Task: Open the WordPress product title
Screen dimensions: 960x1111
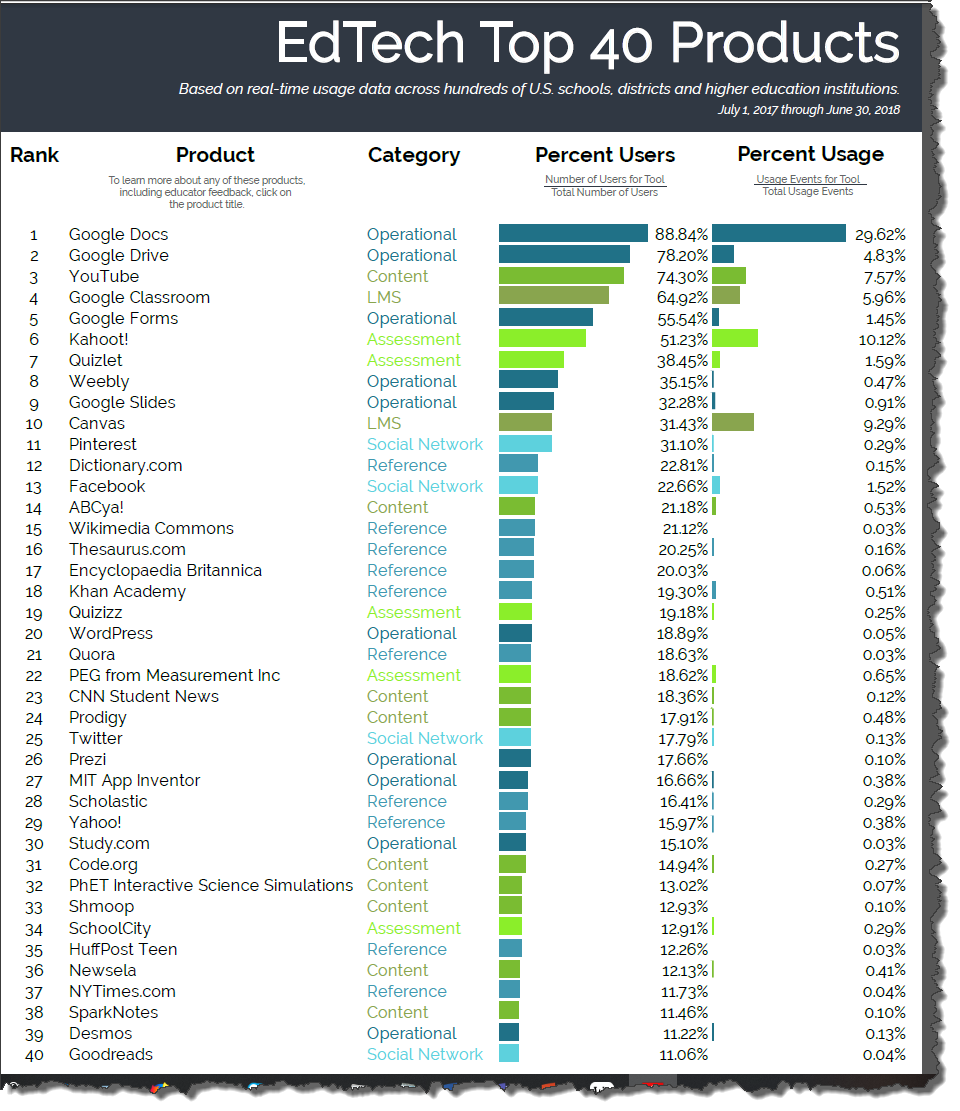Action: (111, 633)
